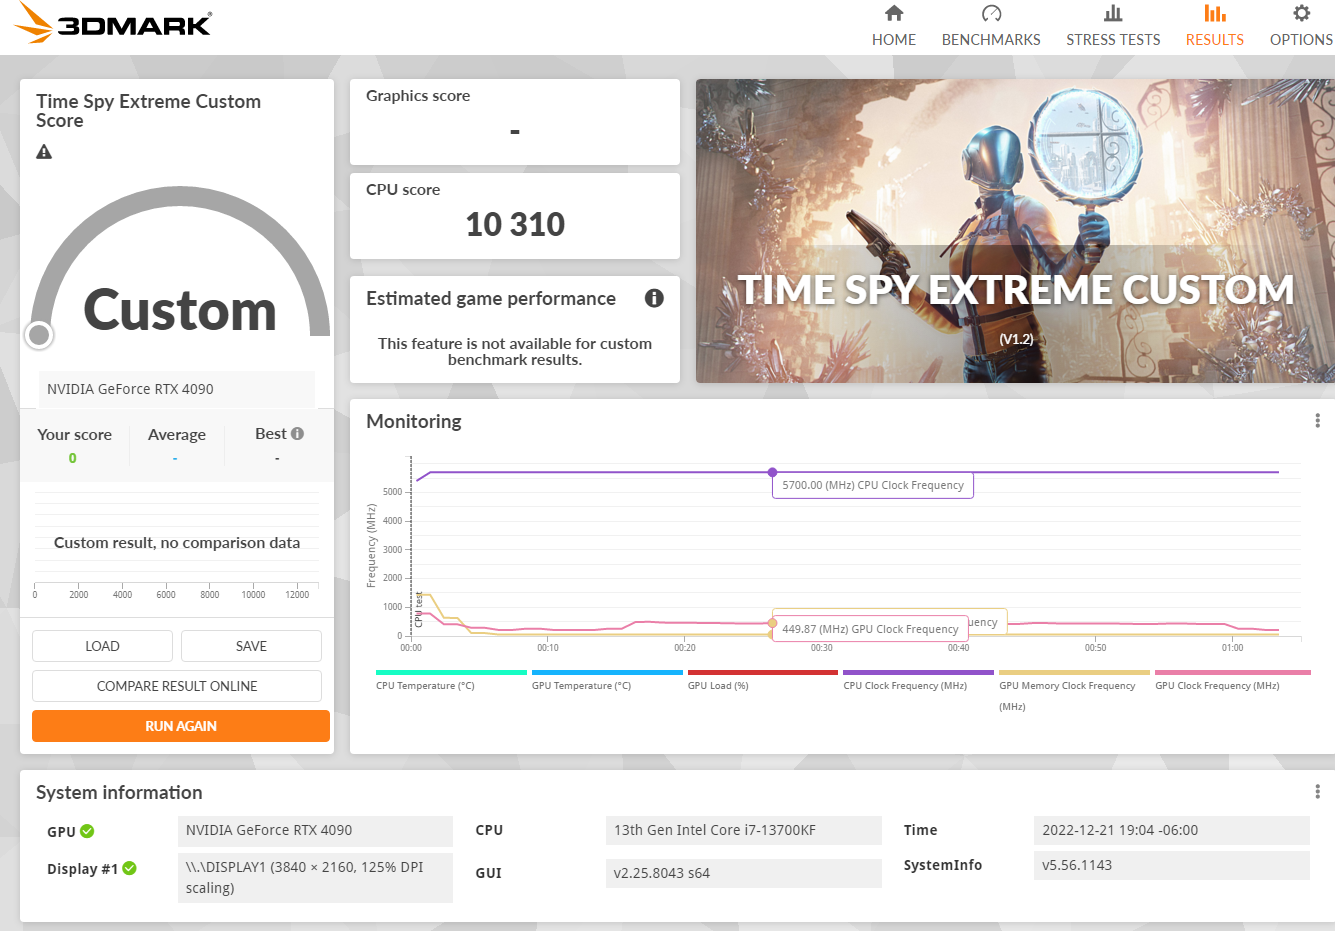Screen dimensions: 1335x931
Task: Click the 13th Gen Intel Core i7-13700KF field
Action: [744, 830]
